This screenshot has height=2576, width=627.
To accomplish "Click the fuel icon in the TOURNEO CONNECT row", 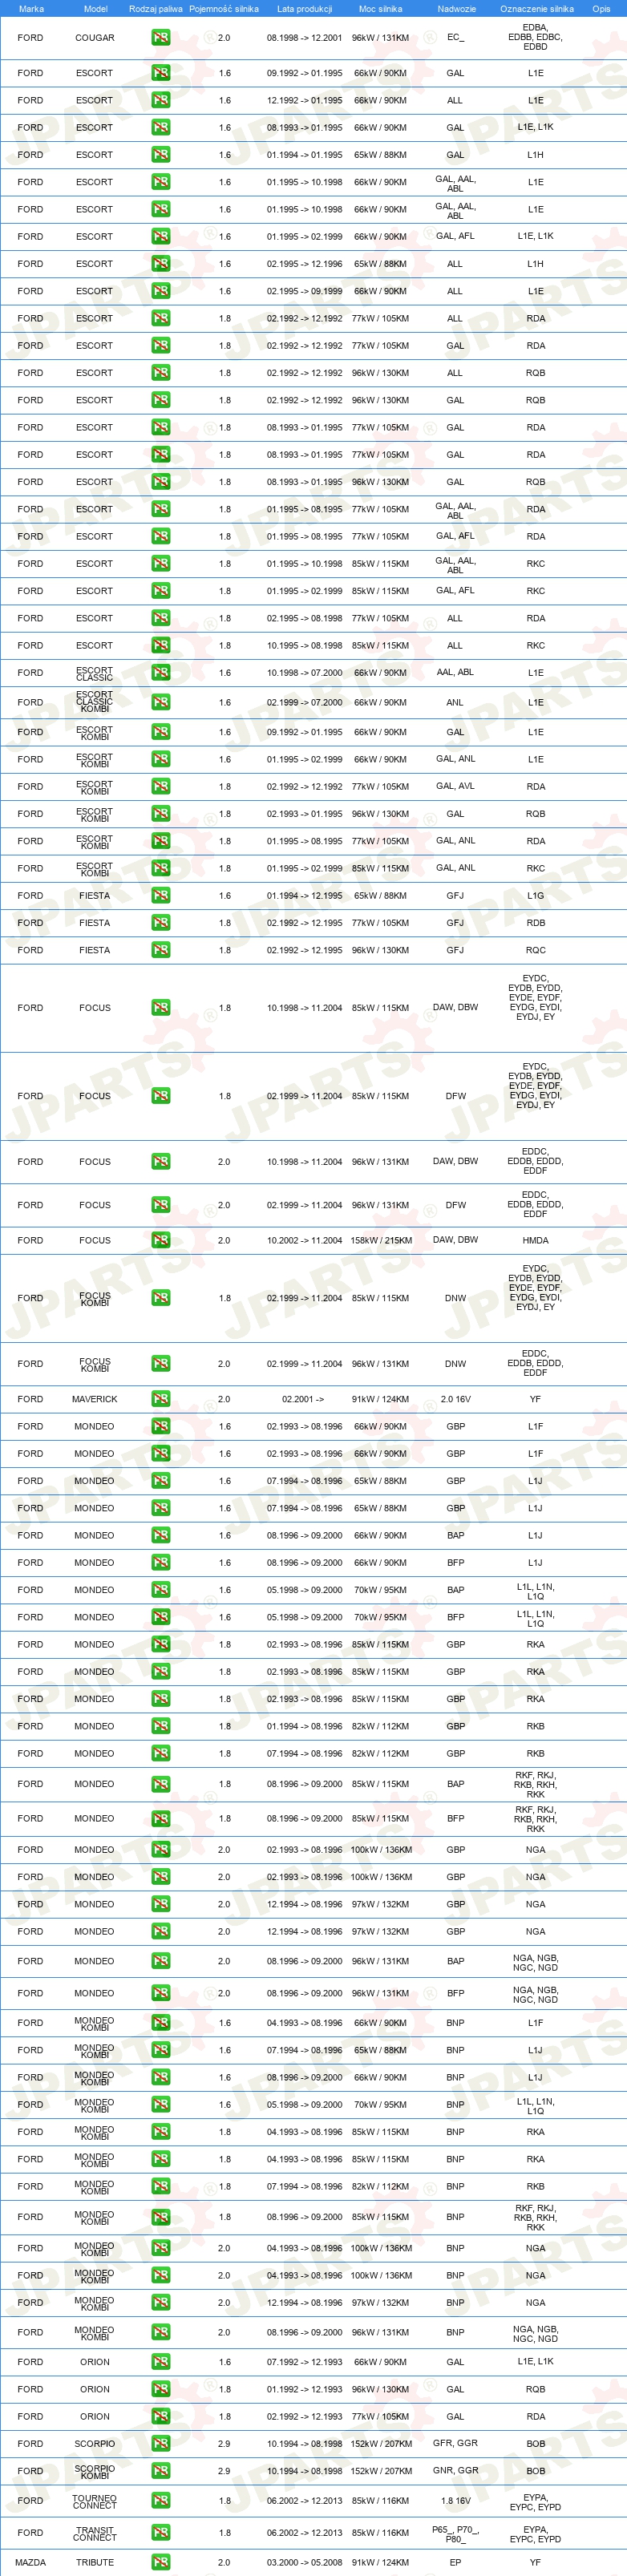I will click(x=160, y=2500).
